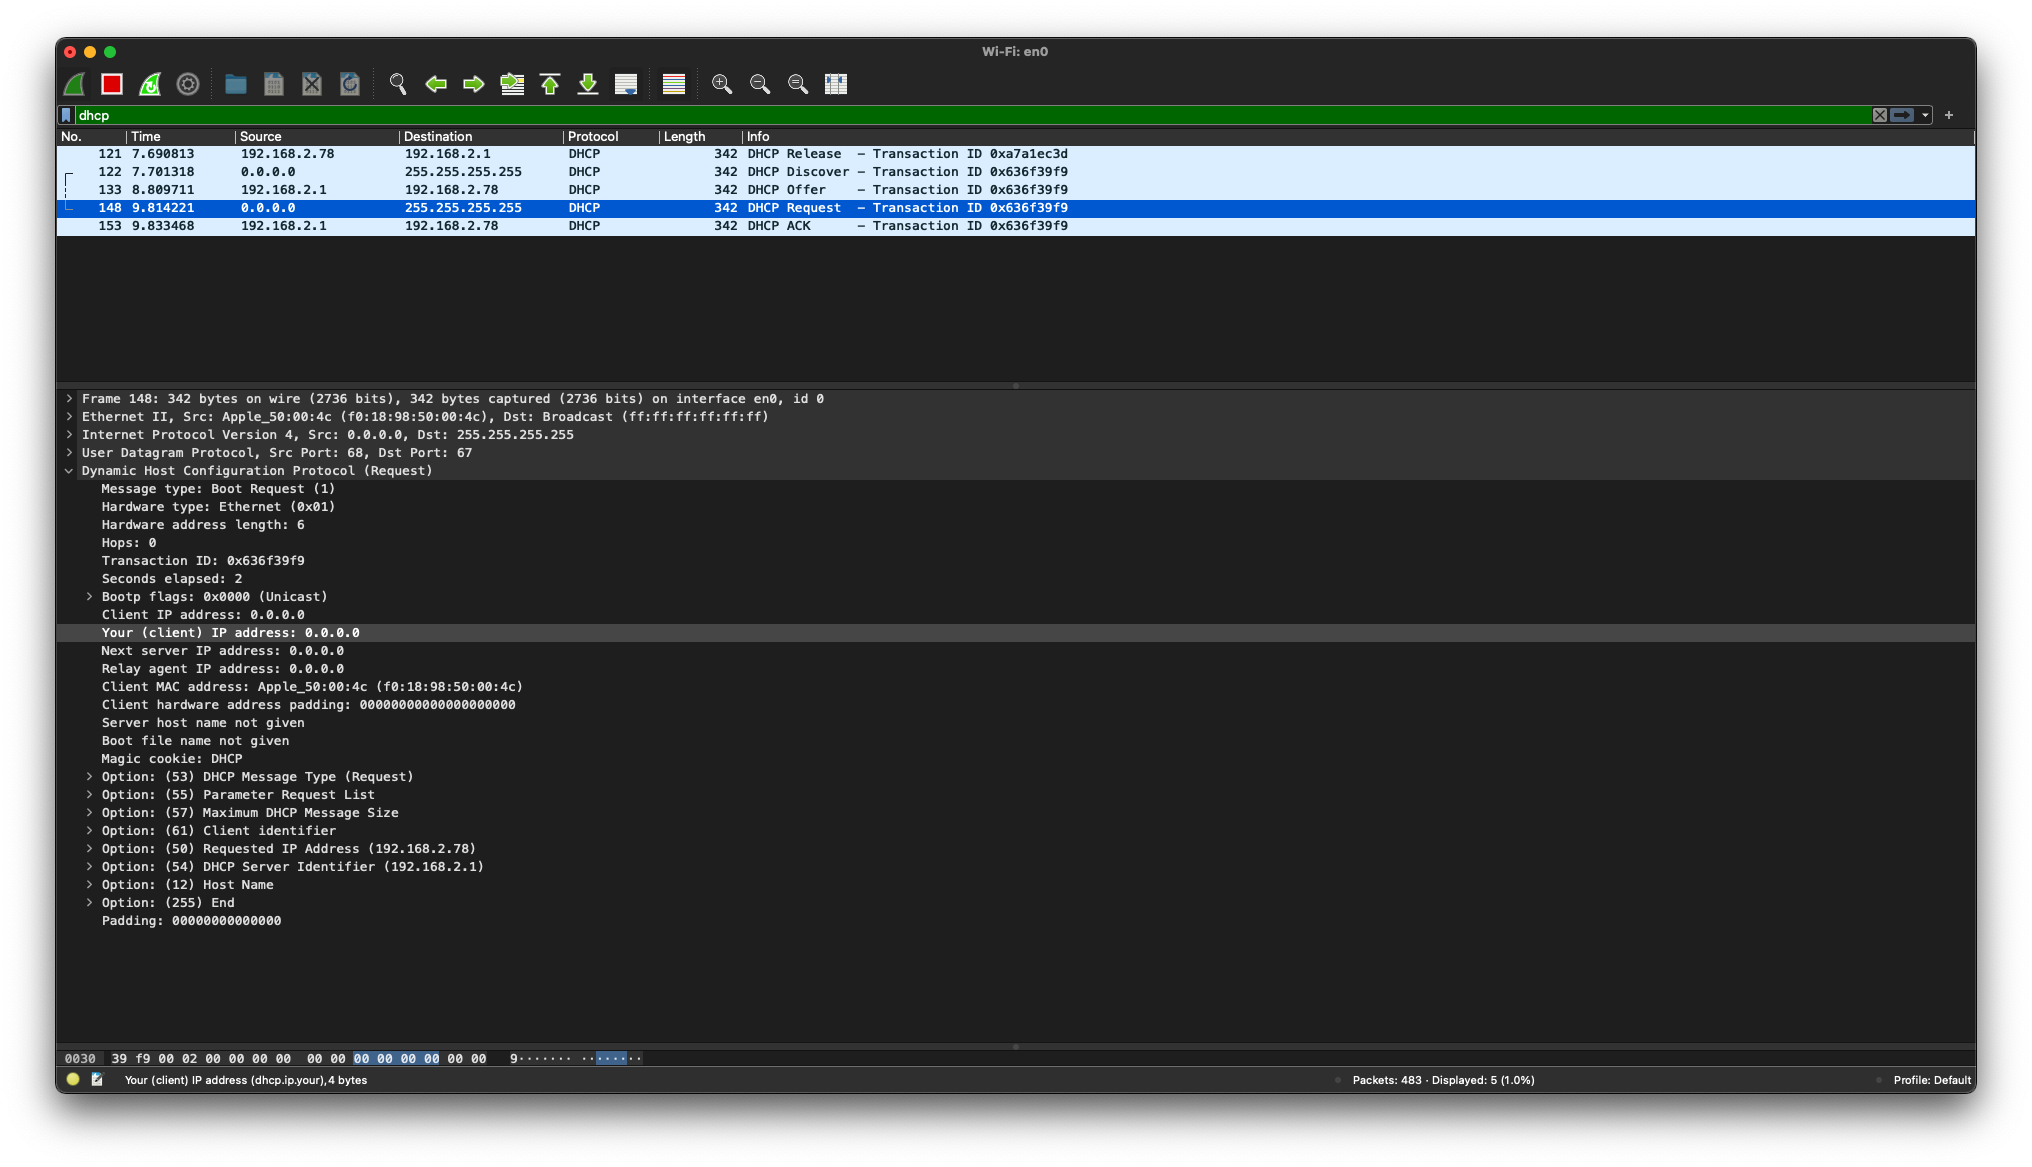The image size is (2032, 1167).
Task: Toggle auto scroll during live capture
Action: click(626, 84)
